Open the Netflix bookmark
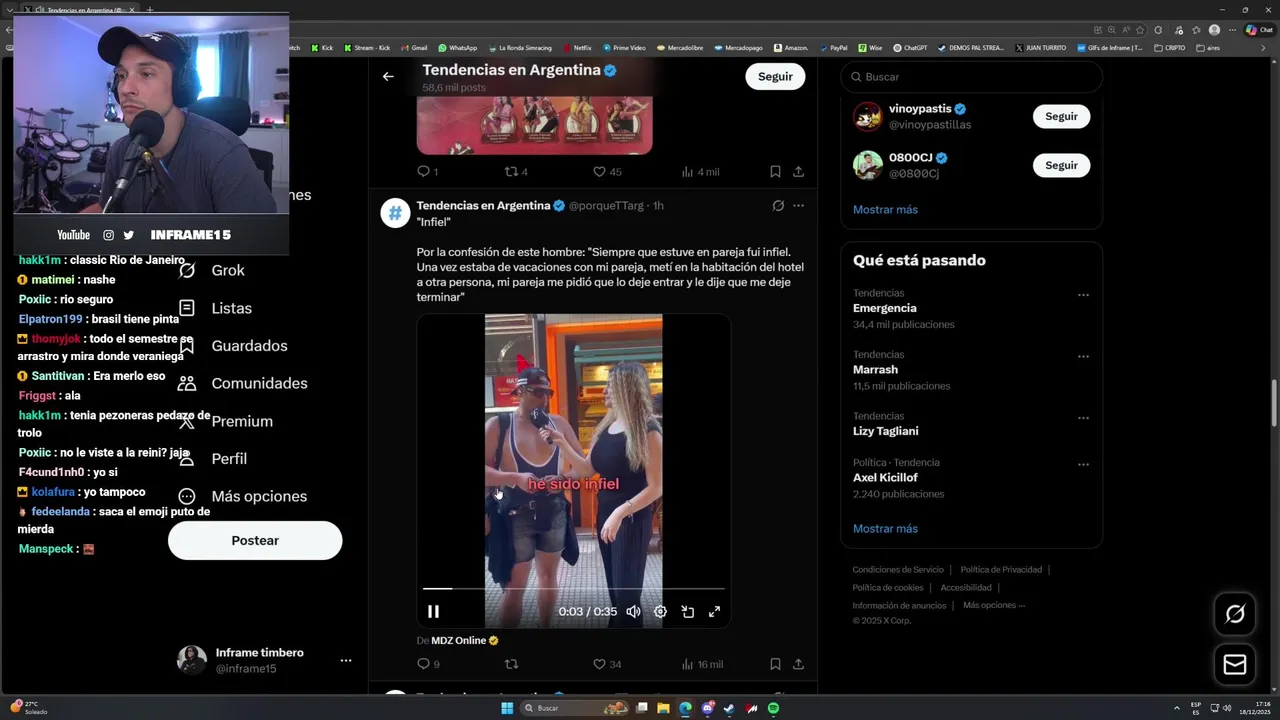The image size is (1280, 720). (x=577, y=48)
